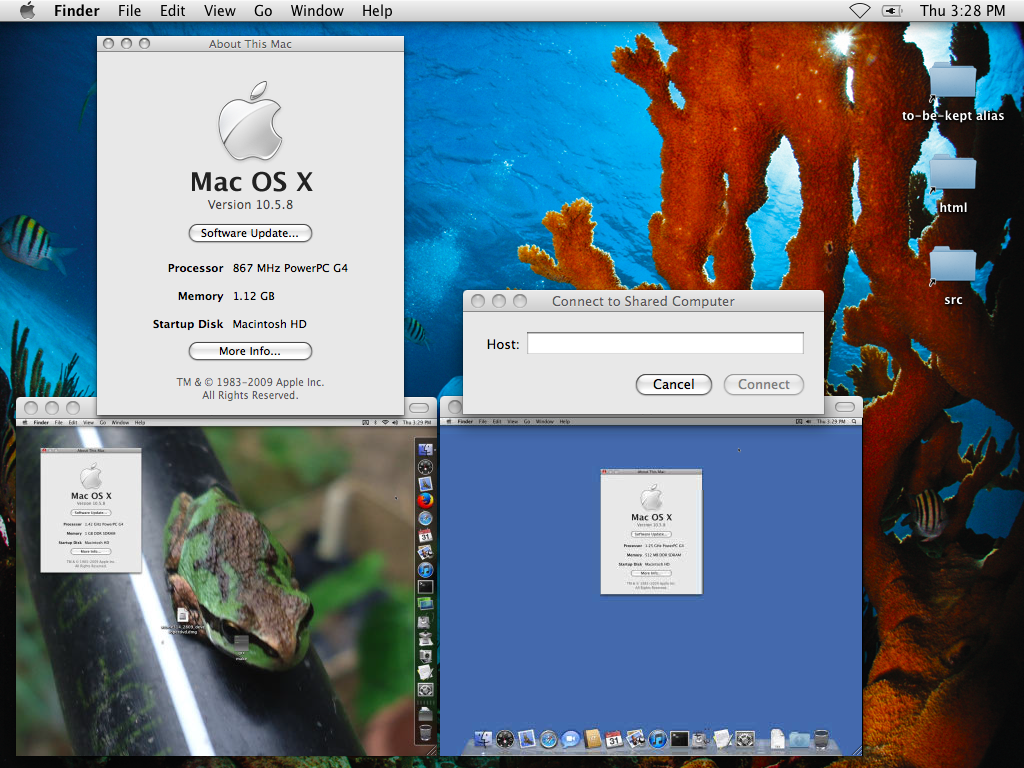Open Trash in the left remote screen's vertical dock
Viewport: 1024px width, 768px height.
tap(425, 733)
